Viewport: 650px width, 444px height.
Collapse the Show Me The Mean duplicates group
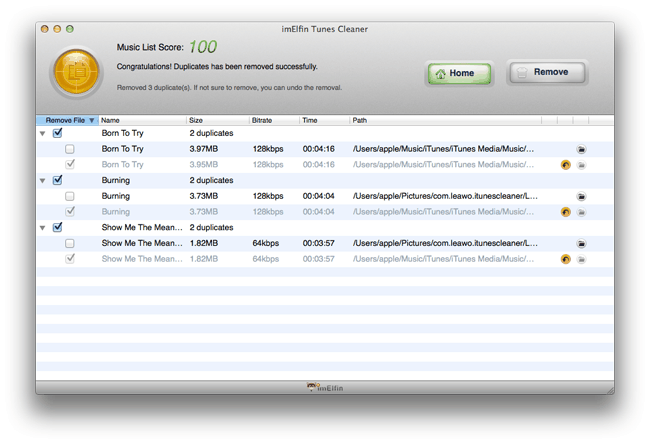point(42,228)
